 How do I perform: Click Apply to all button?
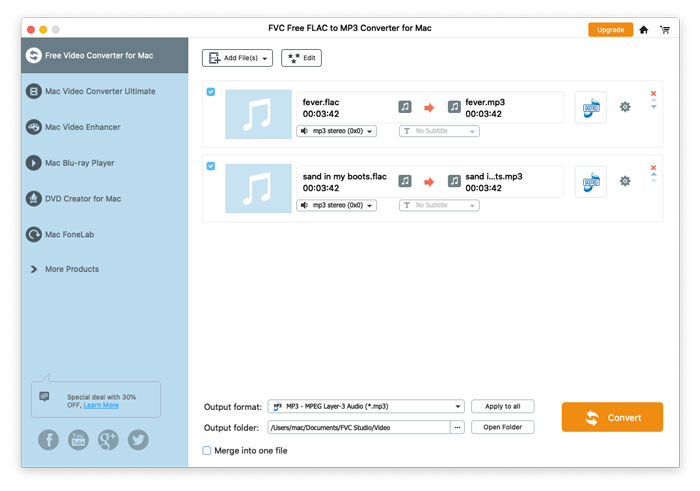click(x=503, y=406)
